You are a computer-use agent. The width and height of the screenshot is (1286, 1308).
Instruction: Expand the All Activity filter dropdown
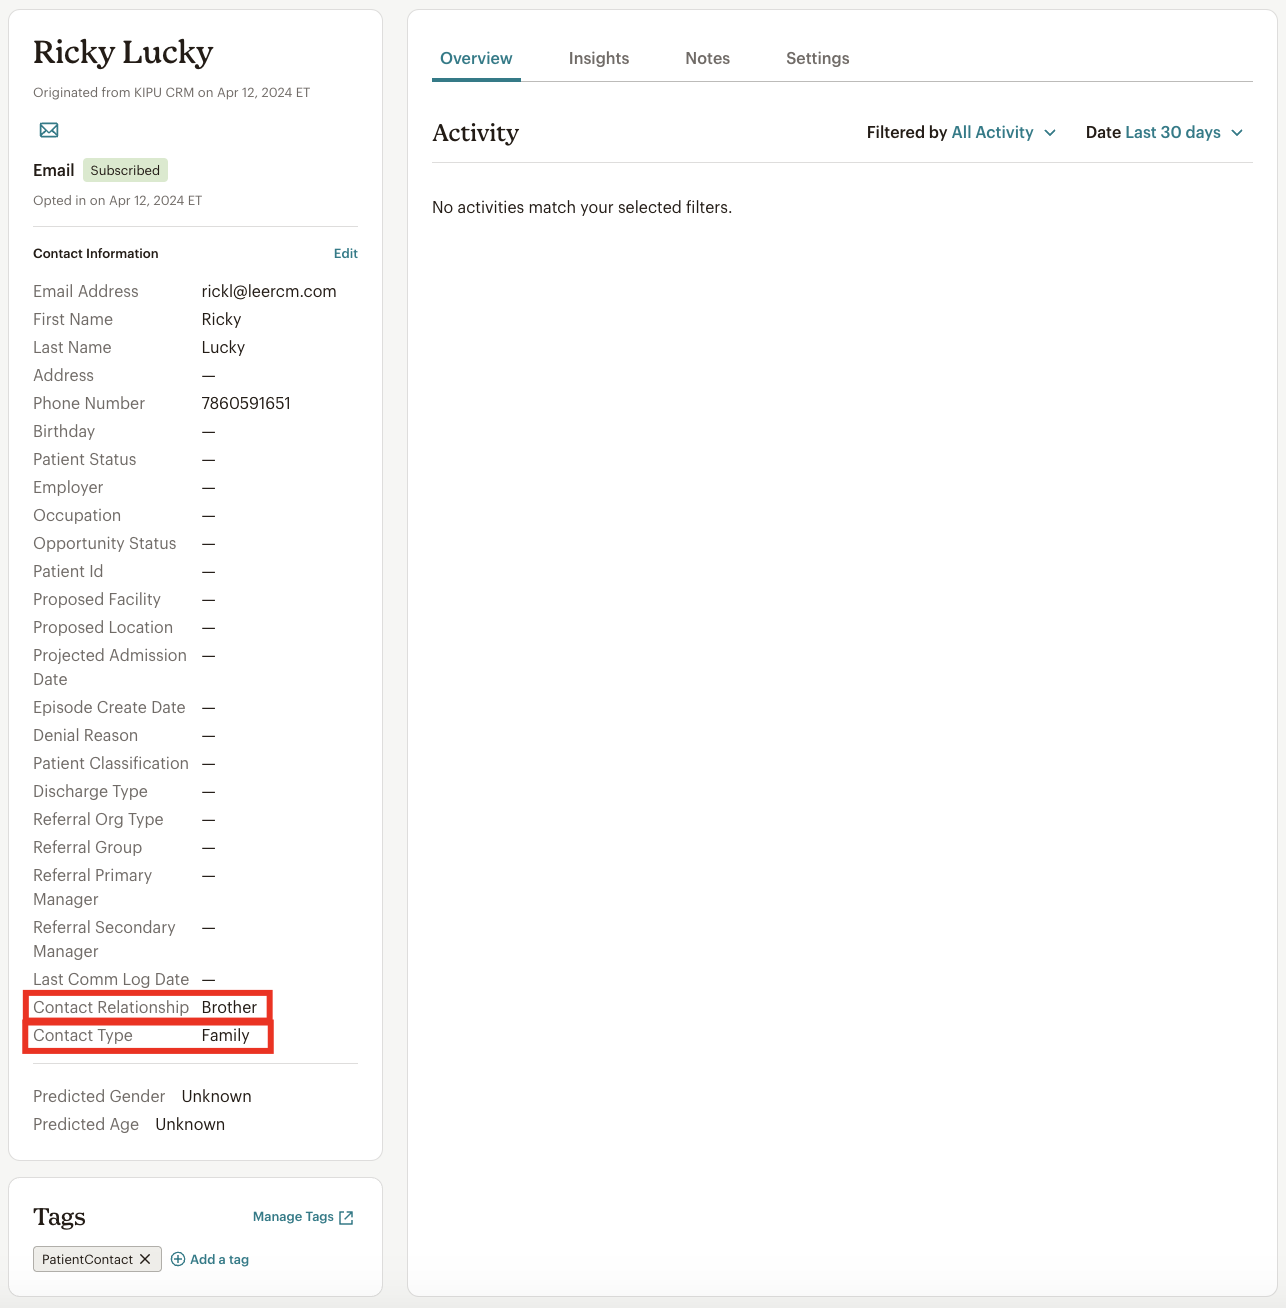click(x=1003, y=133)
